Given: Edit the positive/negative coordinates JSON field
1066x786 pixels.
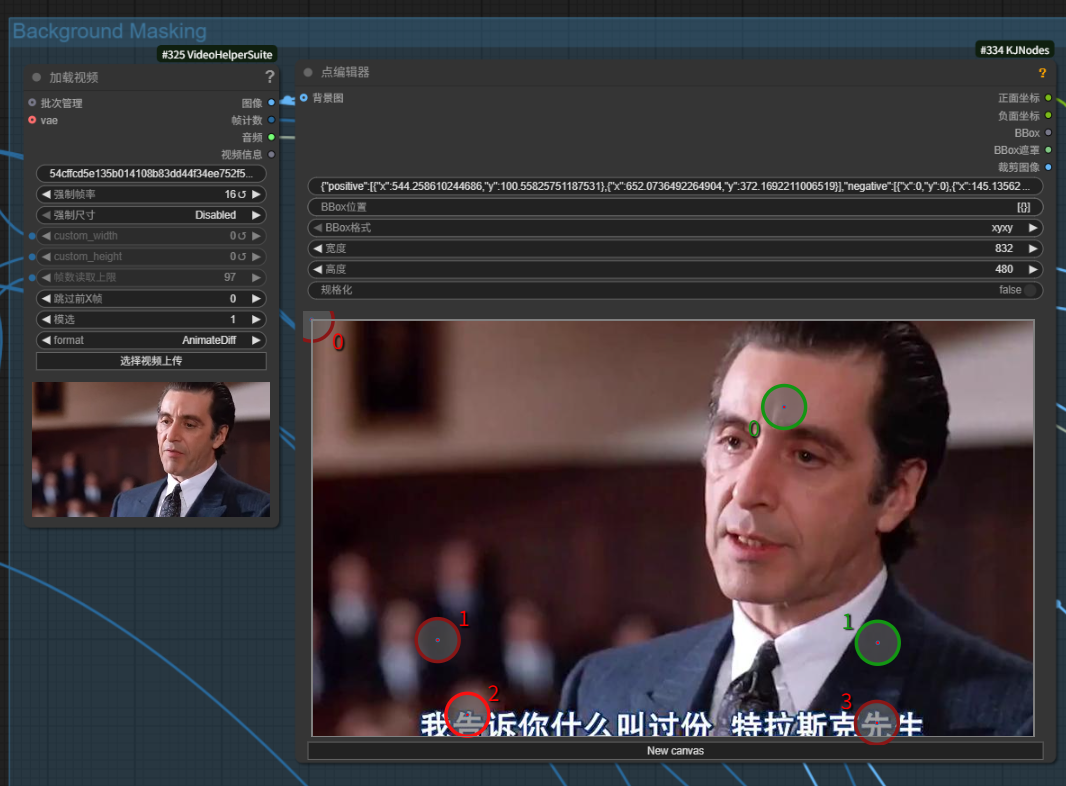Looking at the screenshot, I should click(x=675, y=186).
